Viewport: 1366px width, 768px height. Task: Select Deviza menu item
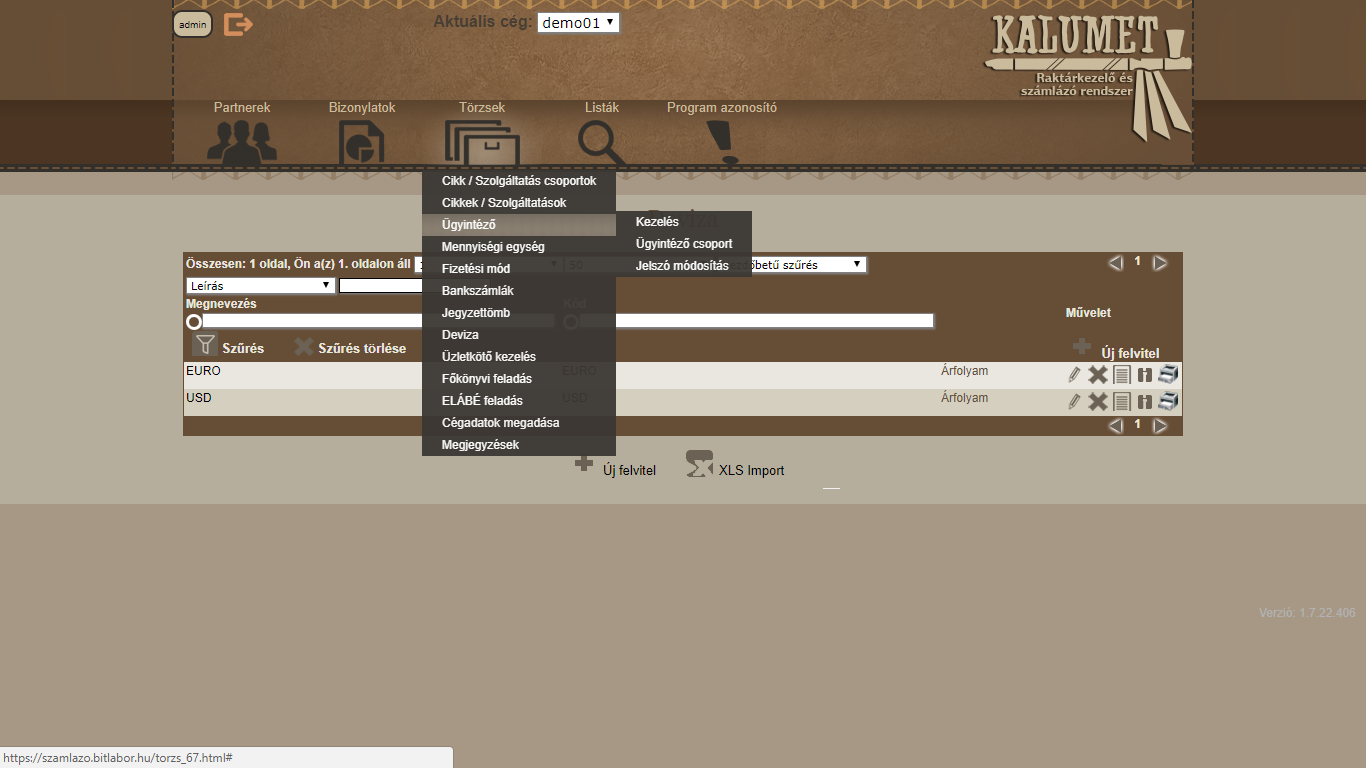coord(519,335)
